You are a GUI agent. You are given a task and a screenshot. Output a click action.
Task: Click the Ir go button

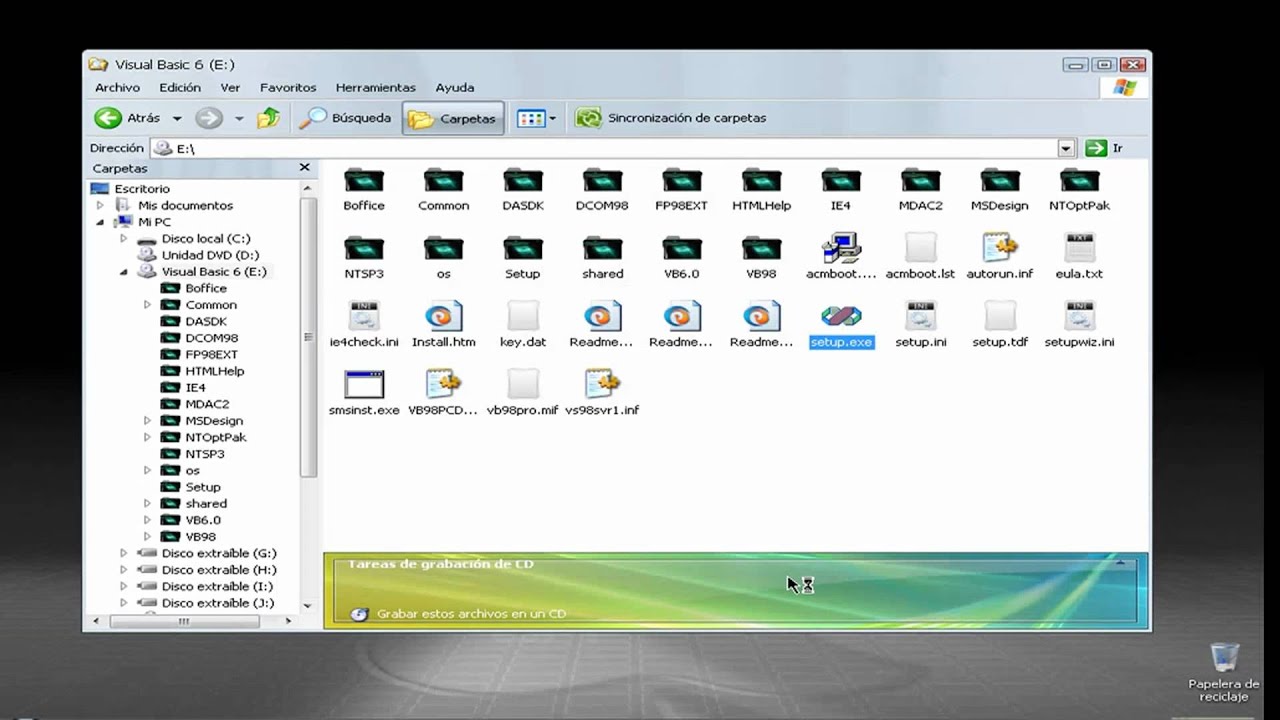[1105, 148]
